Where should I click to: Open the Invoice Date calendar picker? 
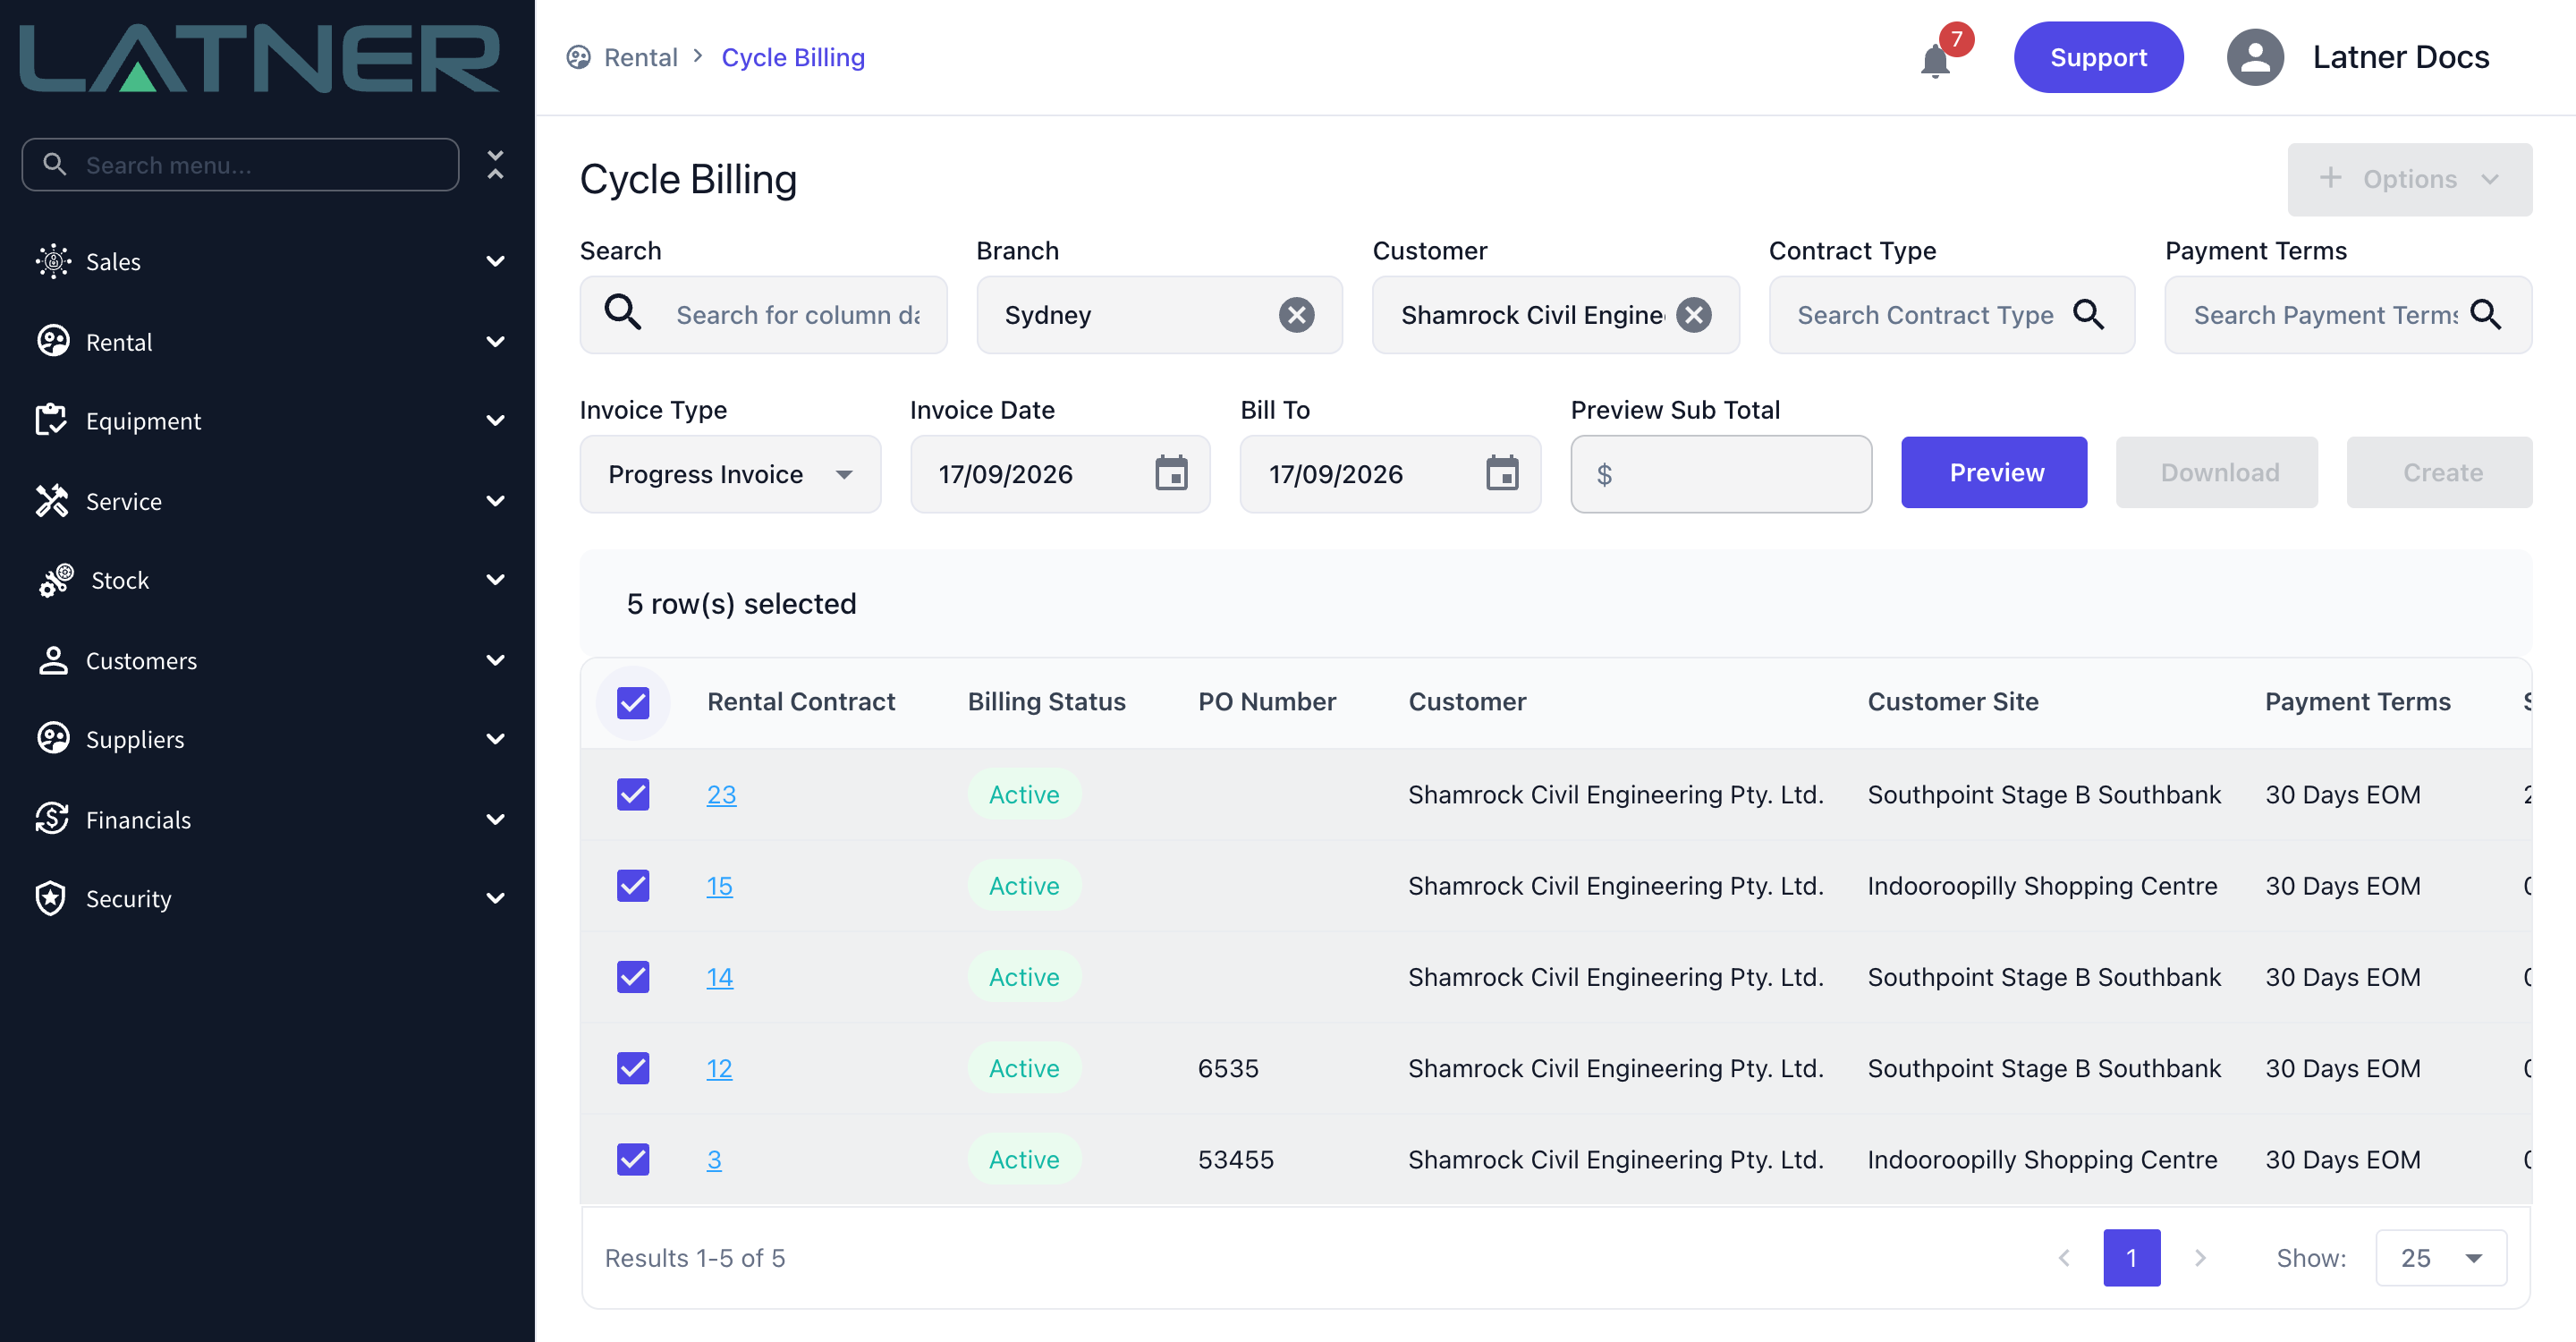[1171, 473]
